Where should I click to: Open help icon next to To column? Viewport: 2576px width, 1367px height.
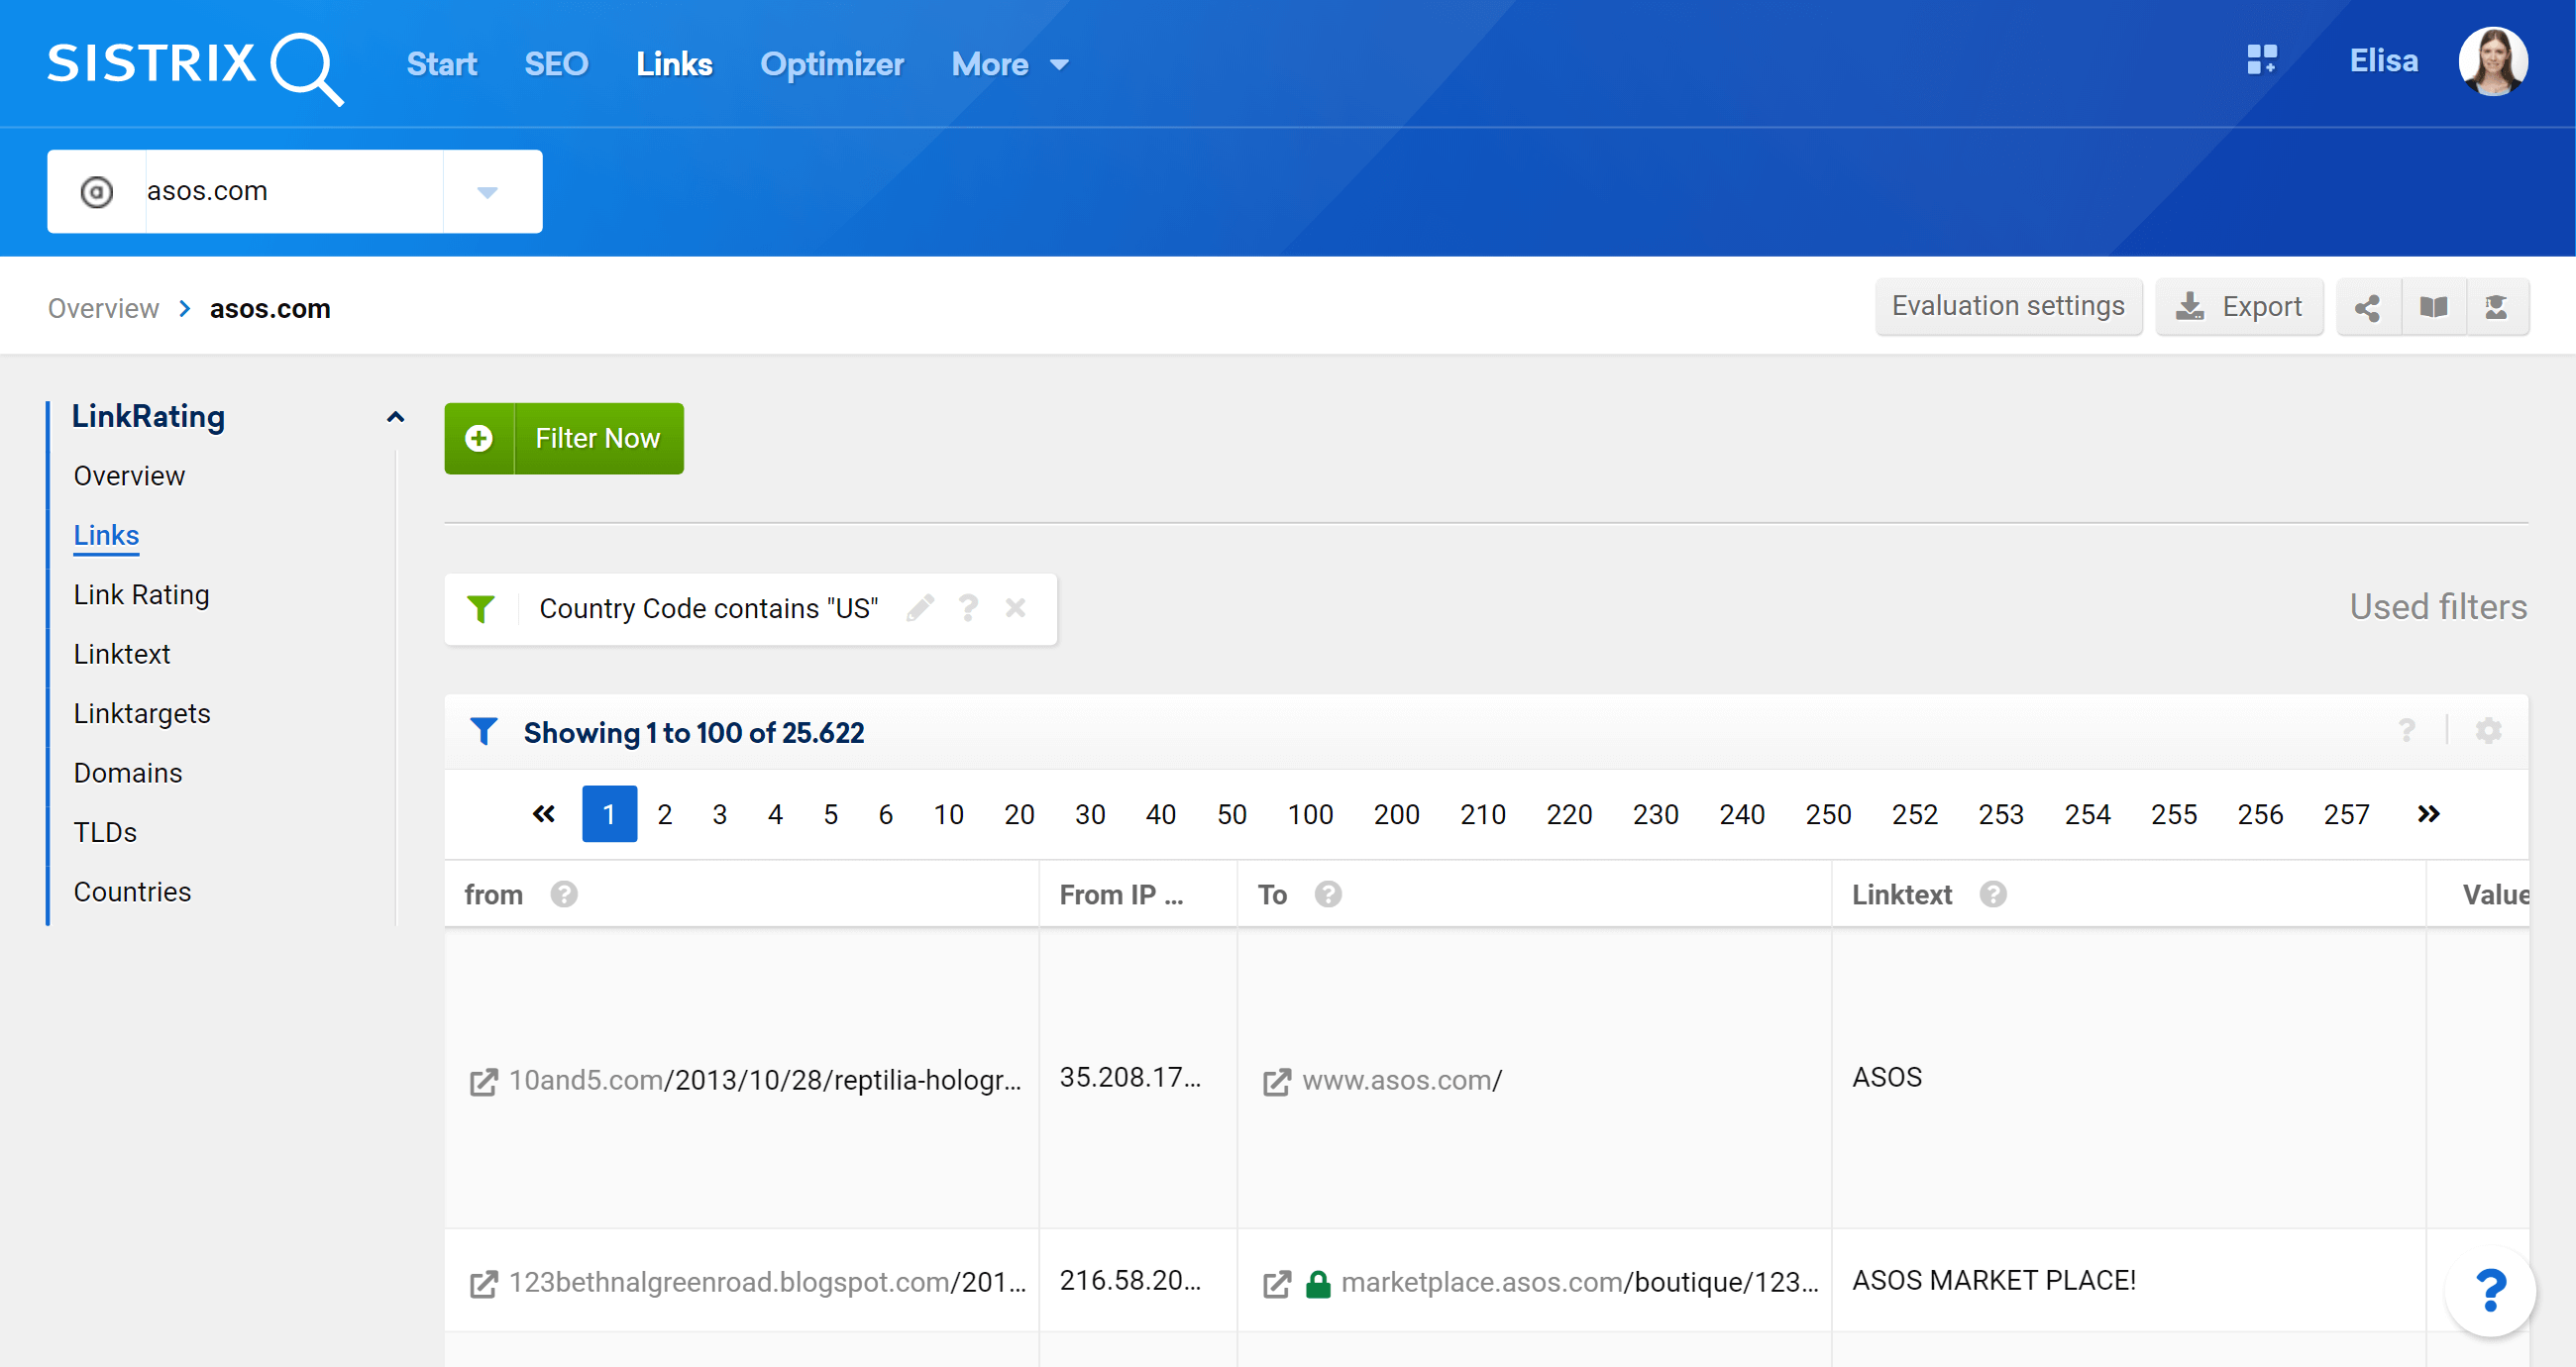1328,894
